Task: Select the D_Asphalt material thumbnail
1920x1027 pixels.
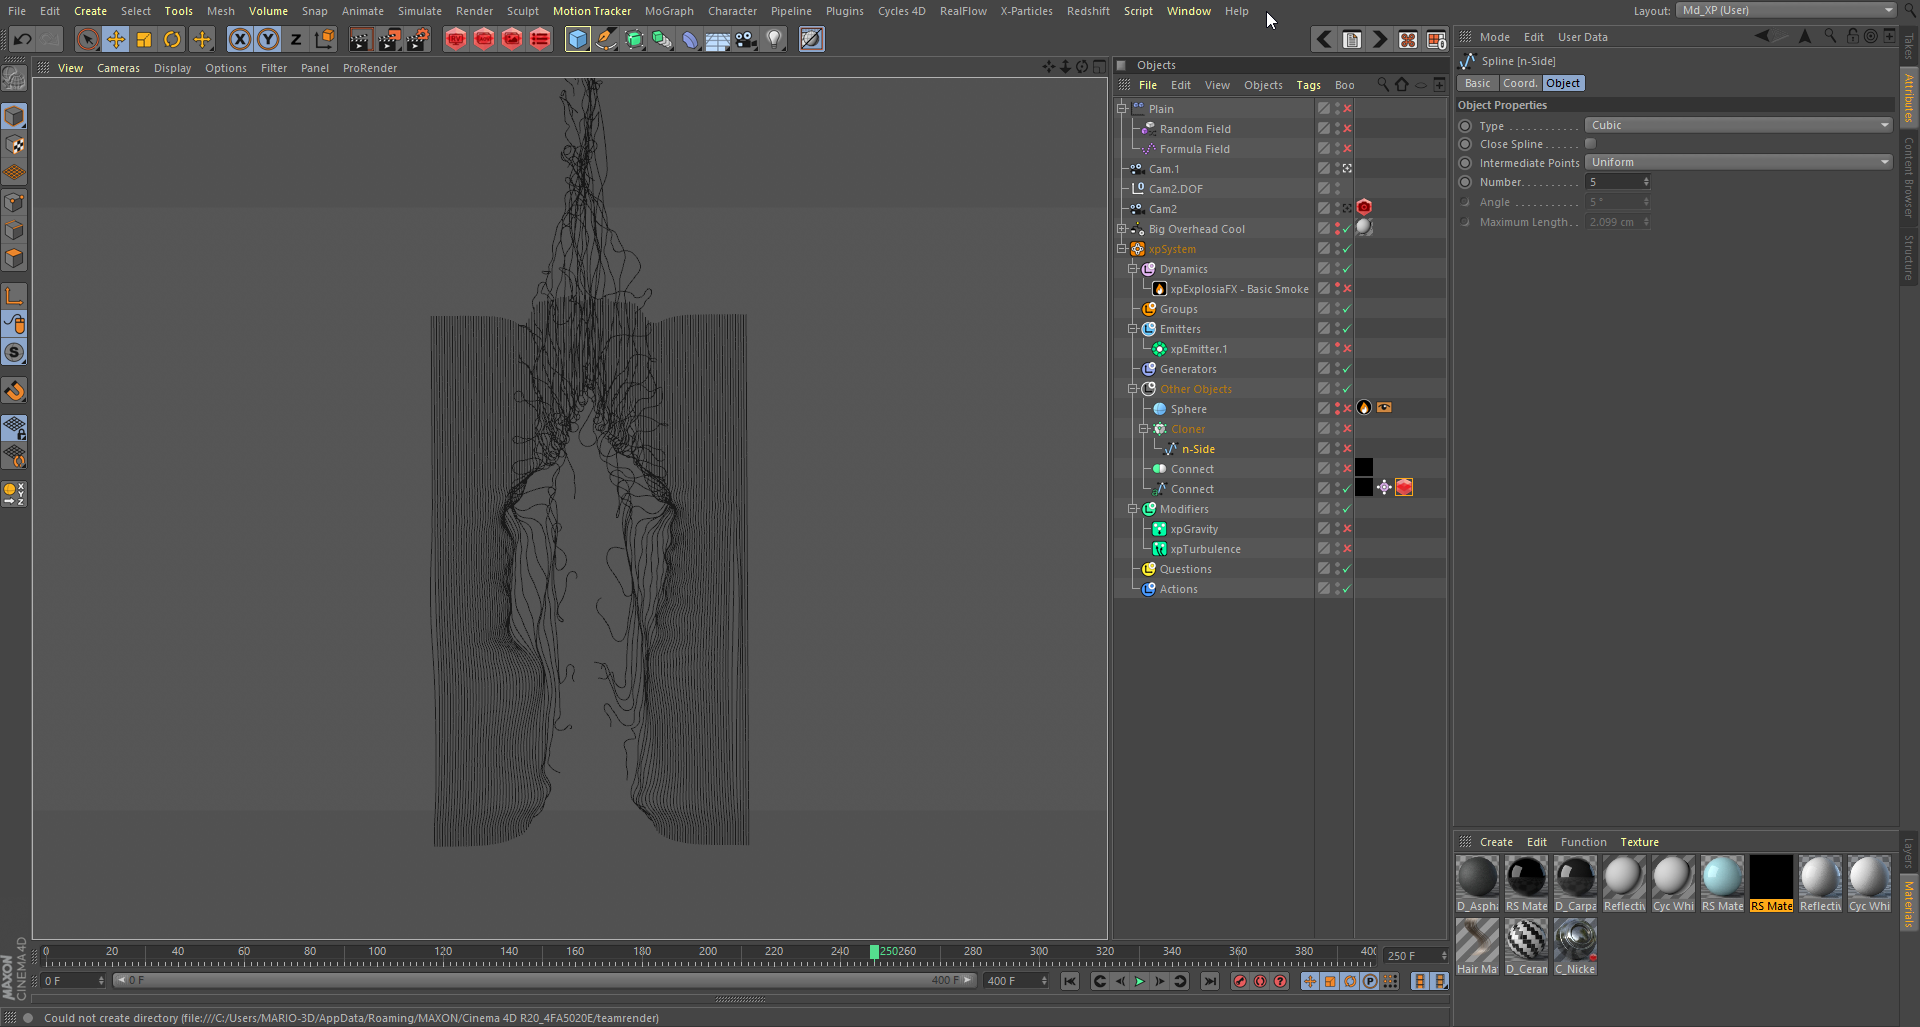Action: 1477,883
